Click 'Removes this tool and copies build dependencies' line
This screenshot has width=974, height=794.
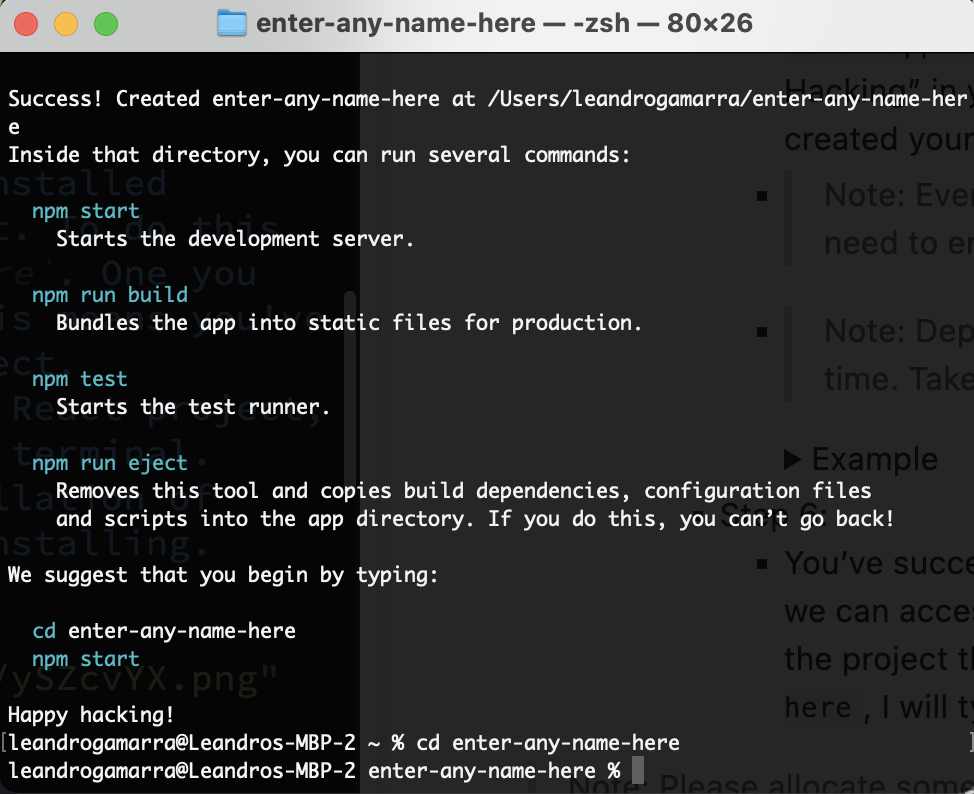pyautogui.click(x=463, y=491)
